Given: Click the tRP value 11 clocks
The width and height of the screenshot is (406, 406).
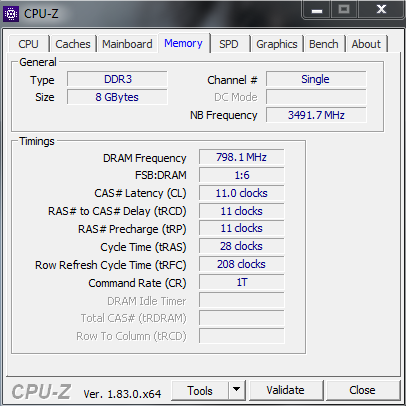Looking at the screenshot, I should [242, 229].
